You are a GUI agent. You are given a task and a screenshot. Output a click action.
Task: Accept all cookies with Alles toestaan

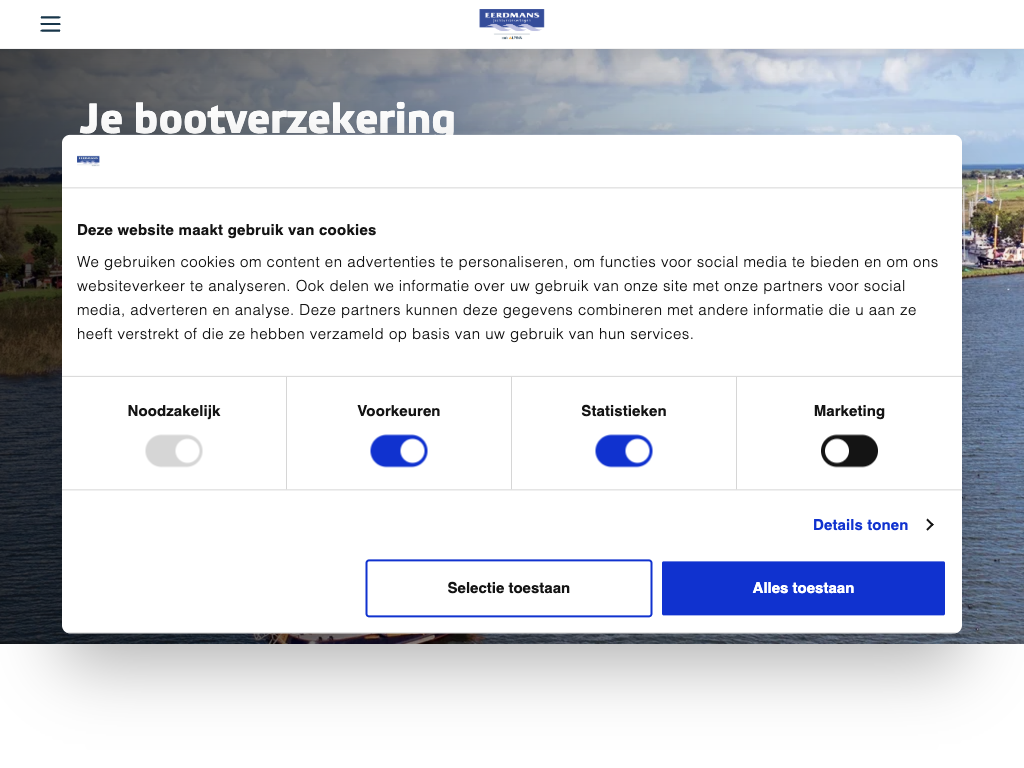(803, 588)
